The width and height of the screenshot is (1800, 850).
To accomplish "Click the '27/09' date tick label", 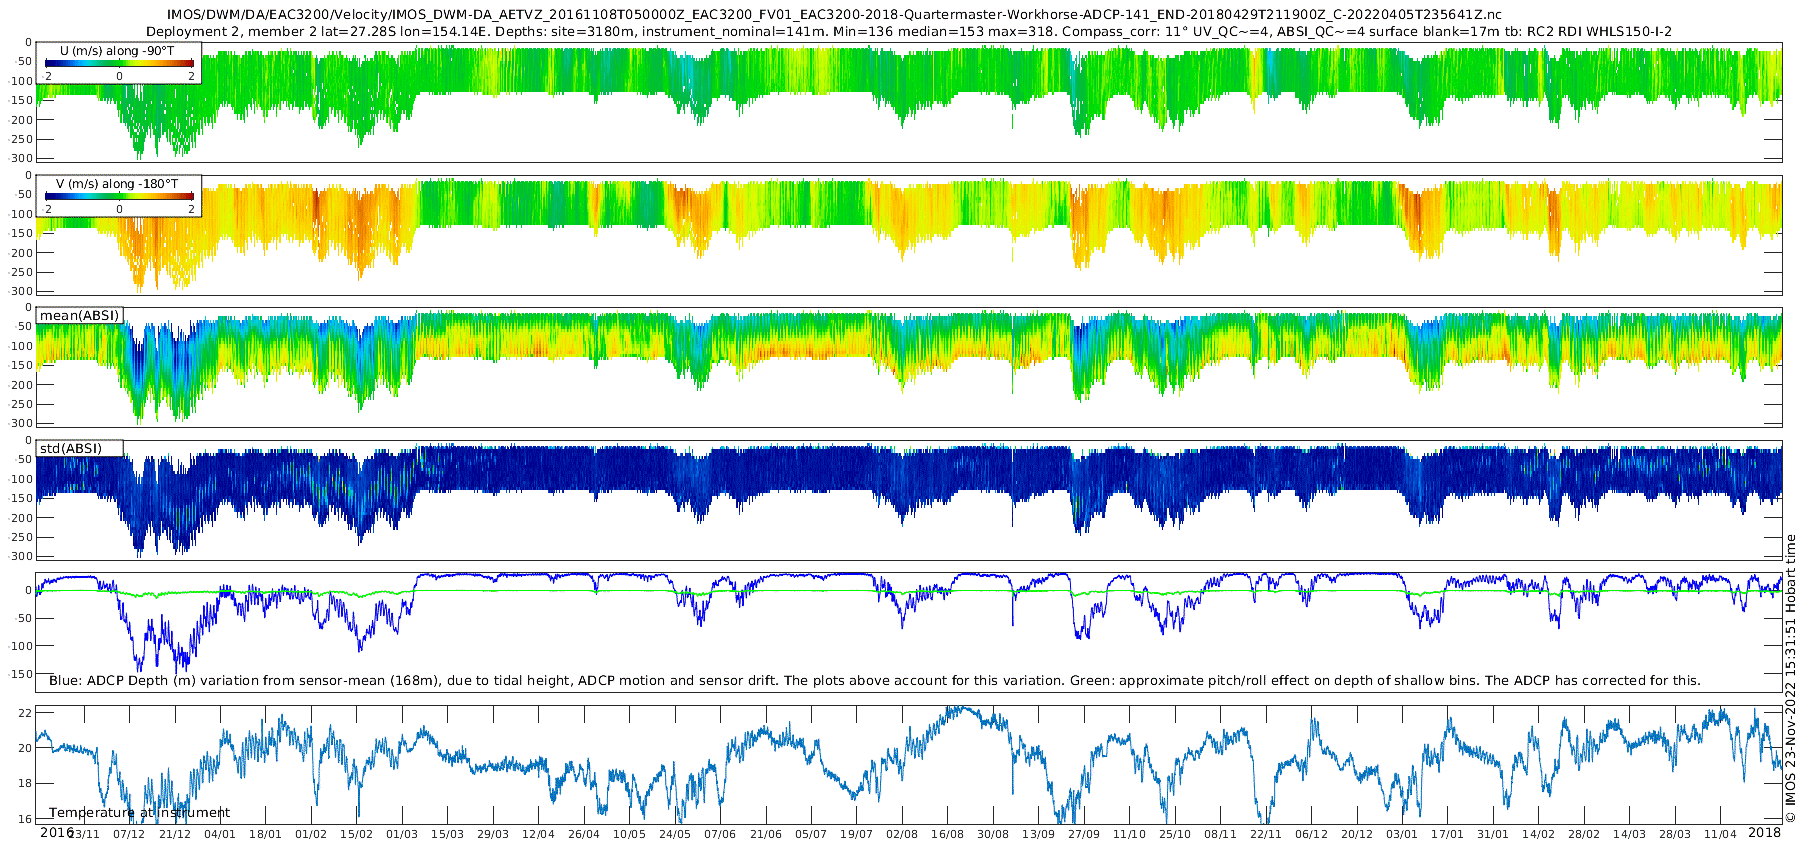I will [x=1084, y=834].
